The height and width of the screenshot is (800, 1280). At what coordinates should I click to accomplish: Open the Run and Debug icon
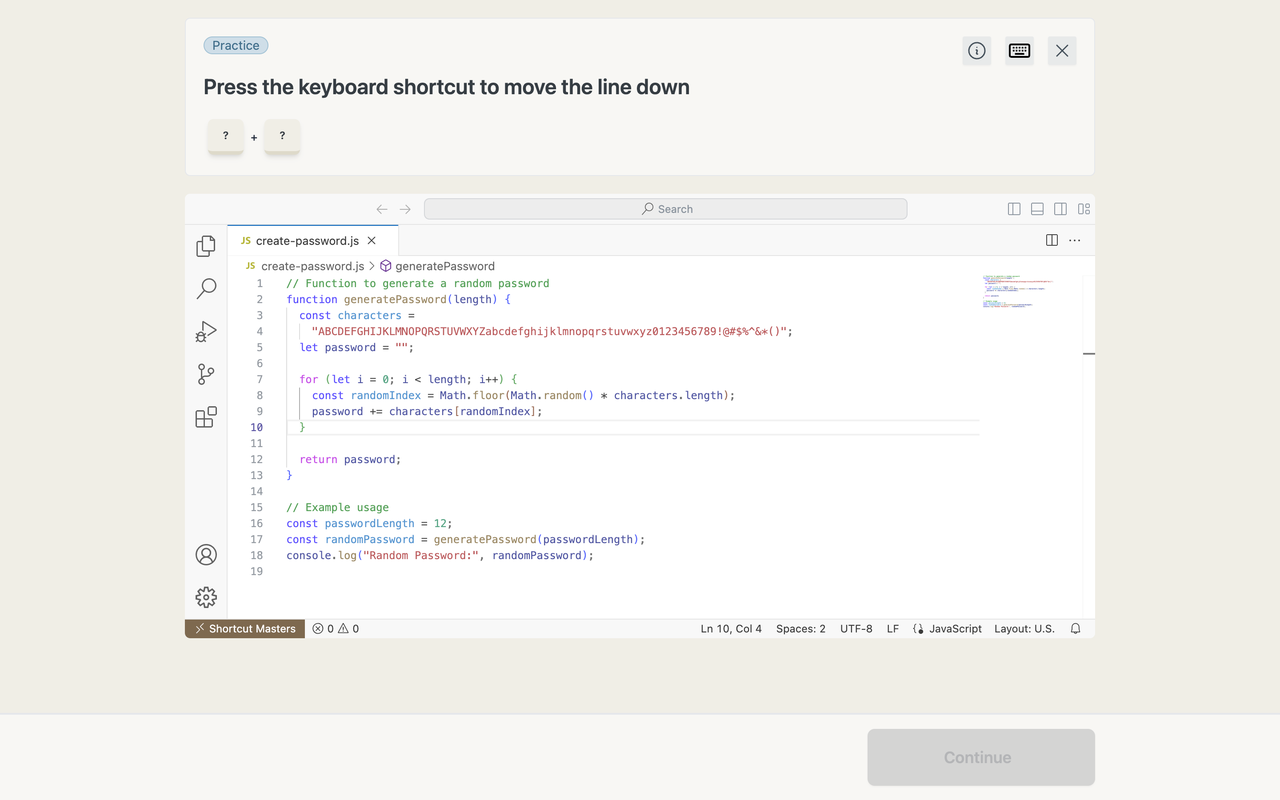coord(206,332)
